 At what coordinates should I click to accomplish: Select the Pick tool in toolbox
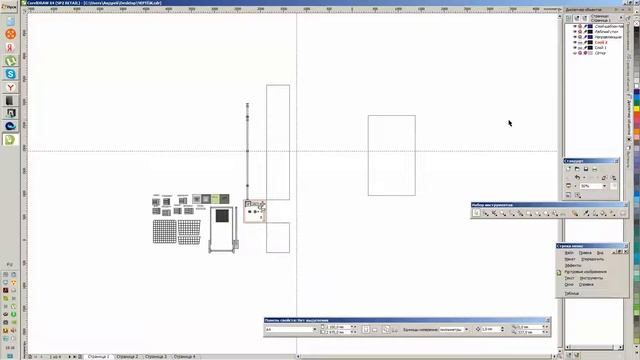[x=476, y=213]
